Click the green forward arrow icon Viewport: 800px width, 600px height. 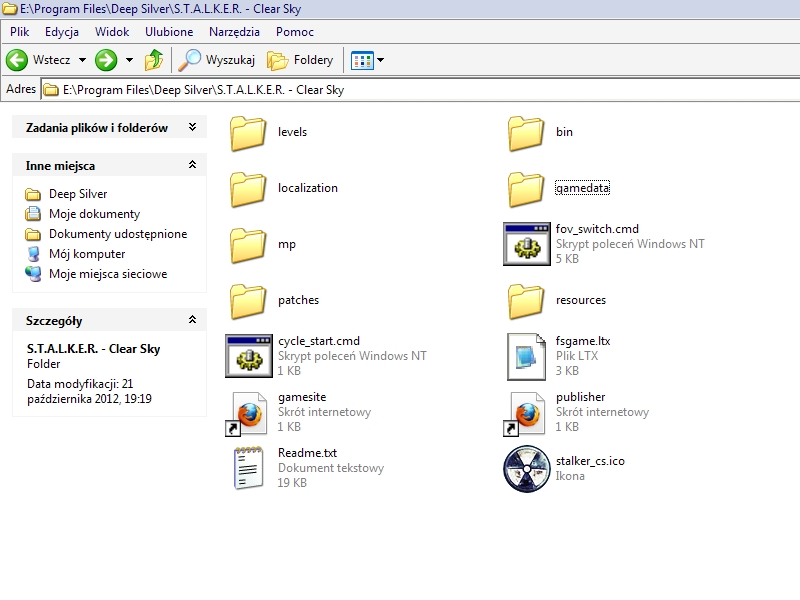click(106, 60)
